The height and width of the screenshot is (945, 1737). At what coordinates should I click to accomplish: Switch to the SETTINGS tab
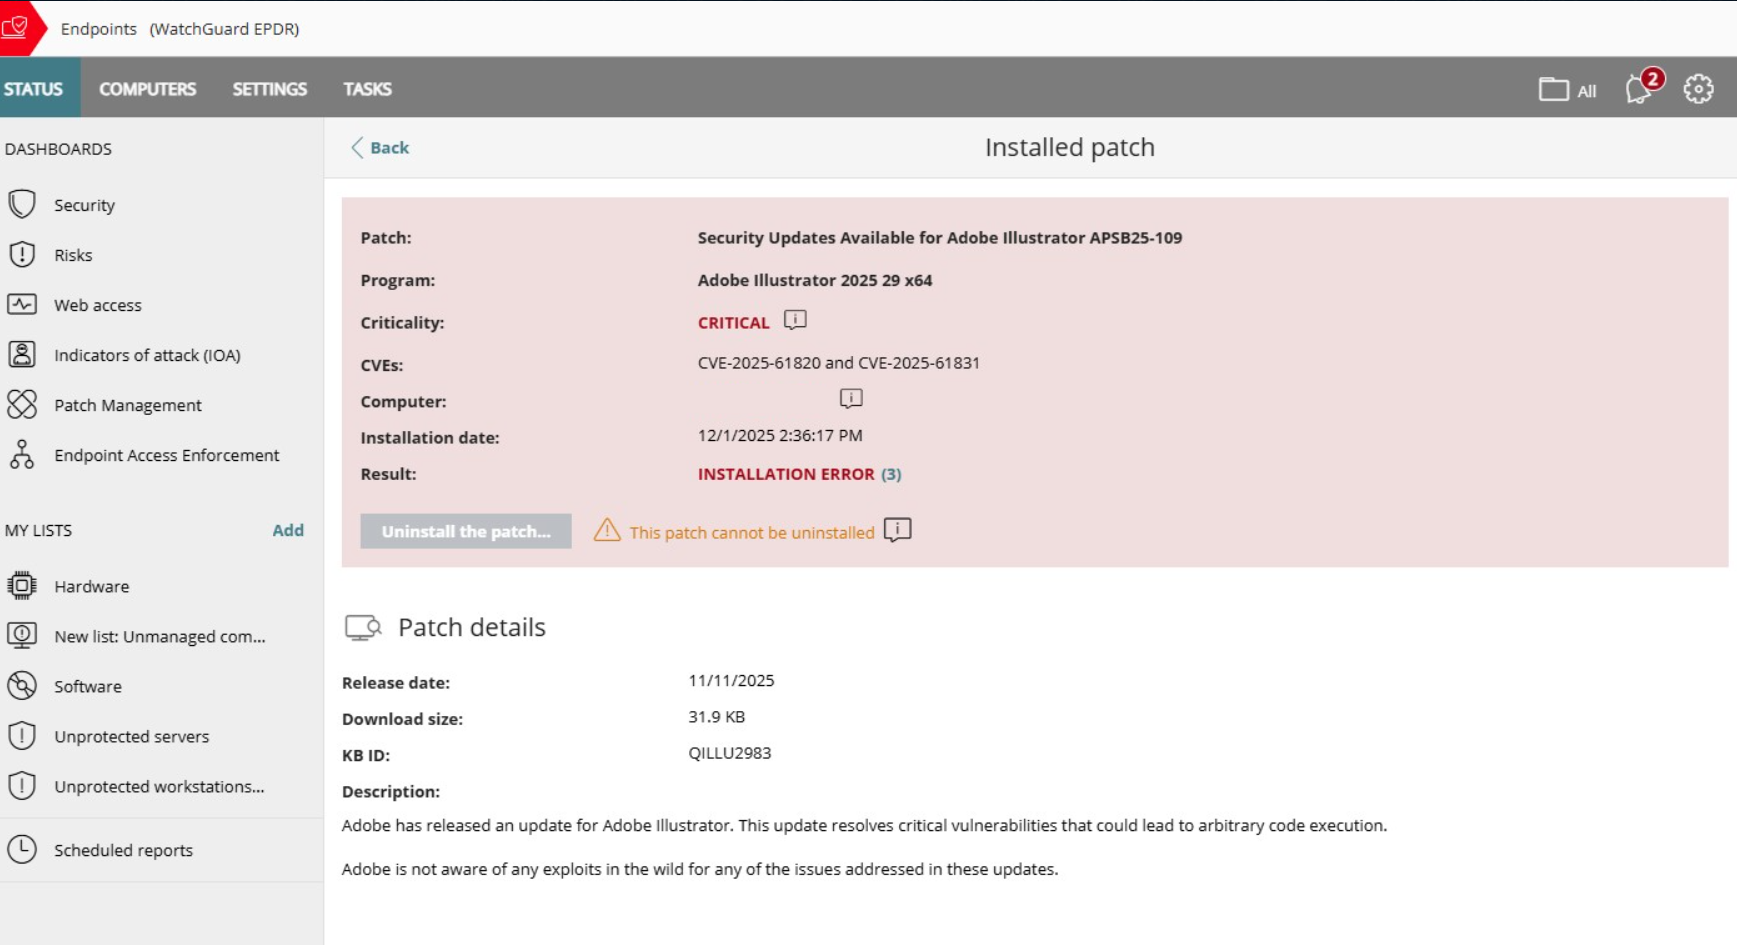(269, 89)
